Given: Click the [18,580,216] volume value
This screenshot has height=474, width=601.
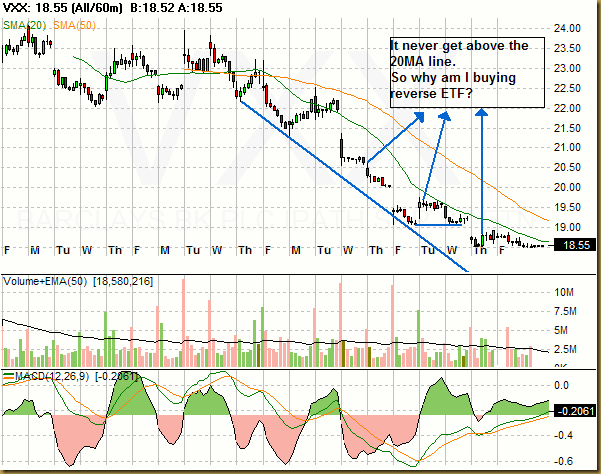Looking at the screenshot, I should click(123, 282).
